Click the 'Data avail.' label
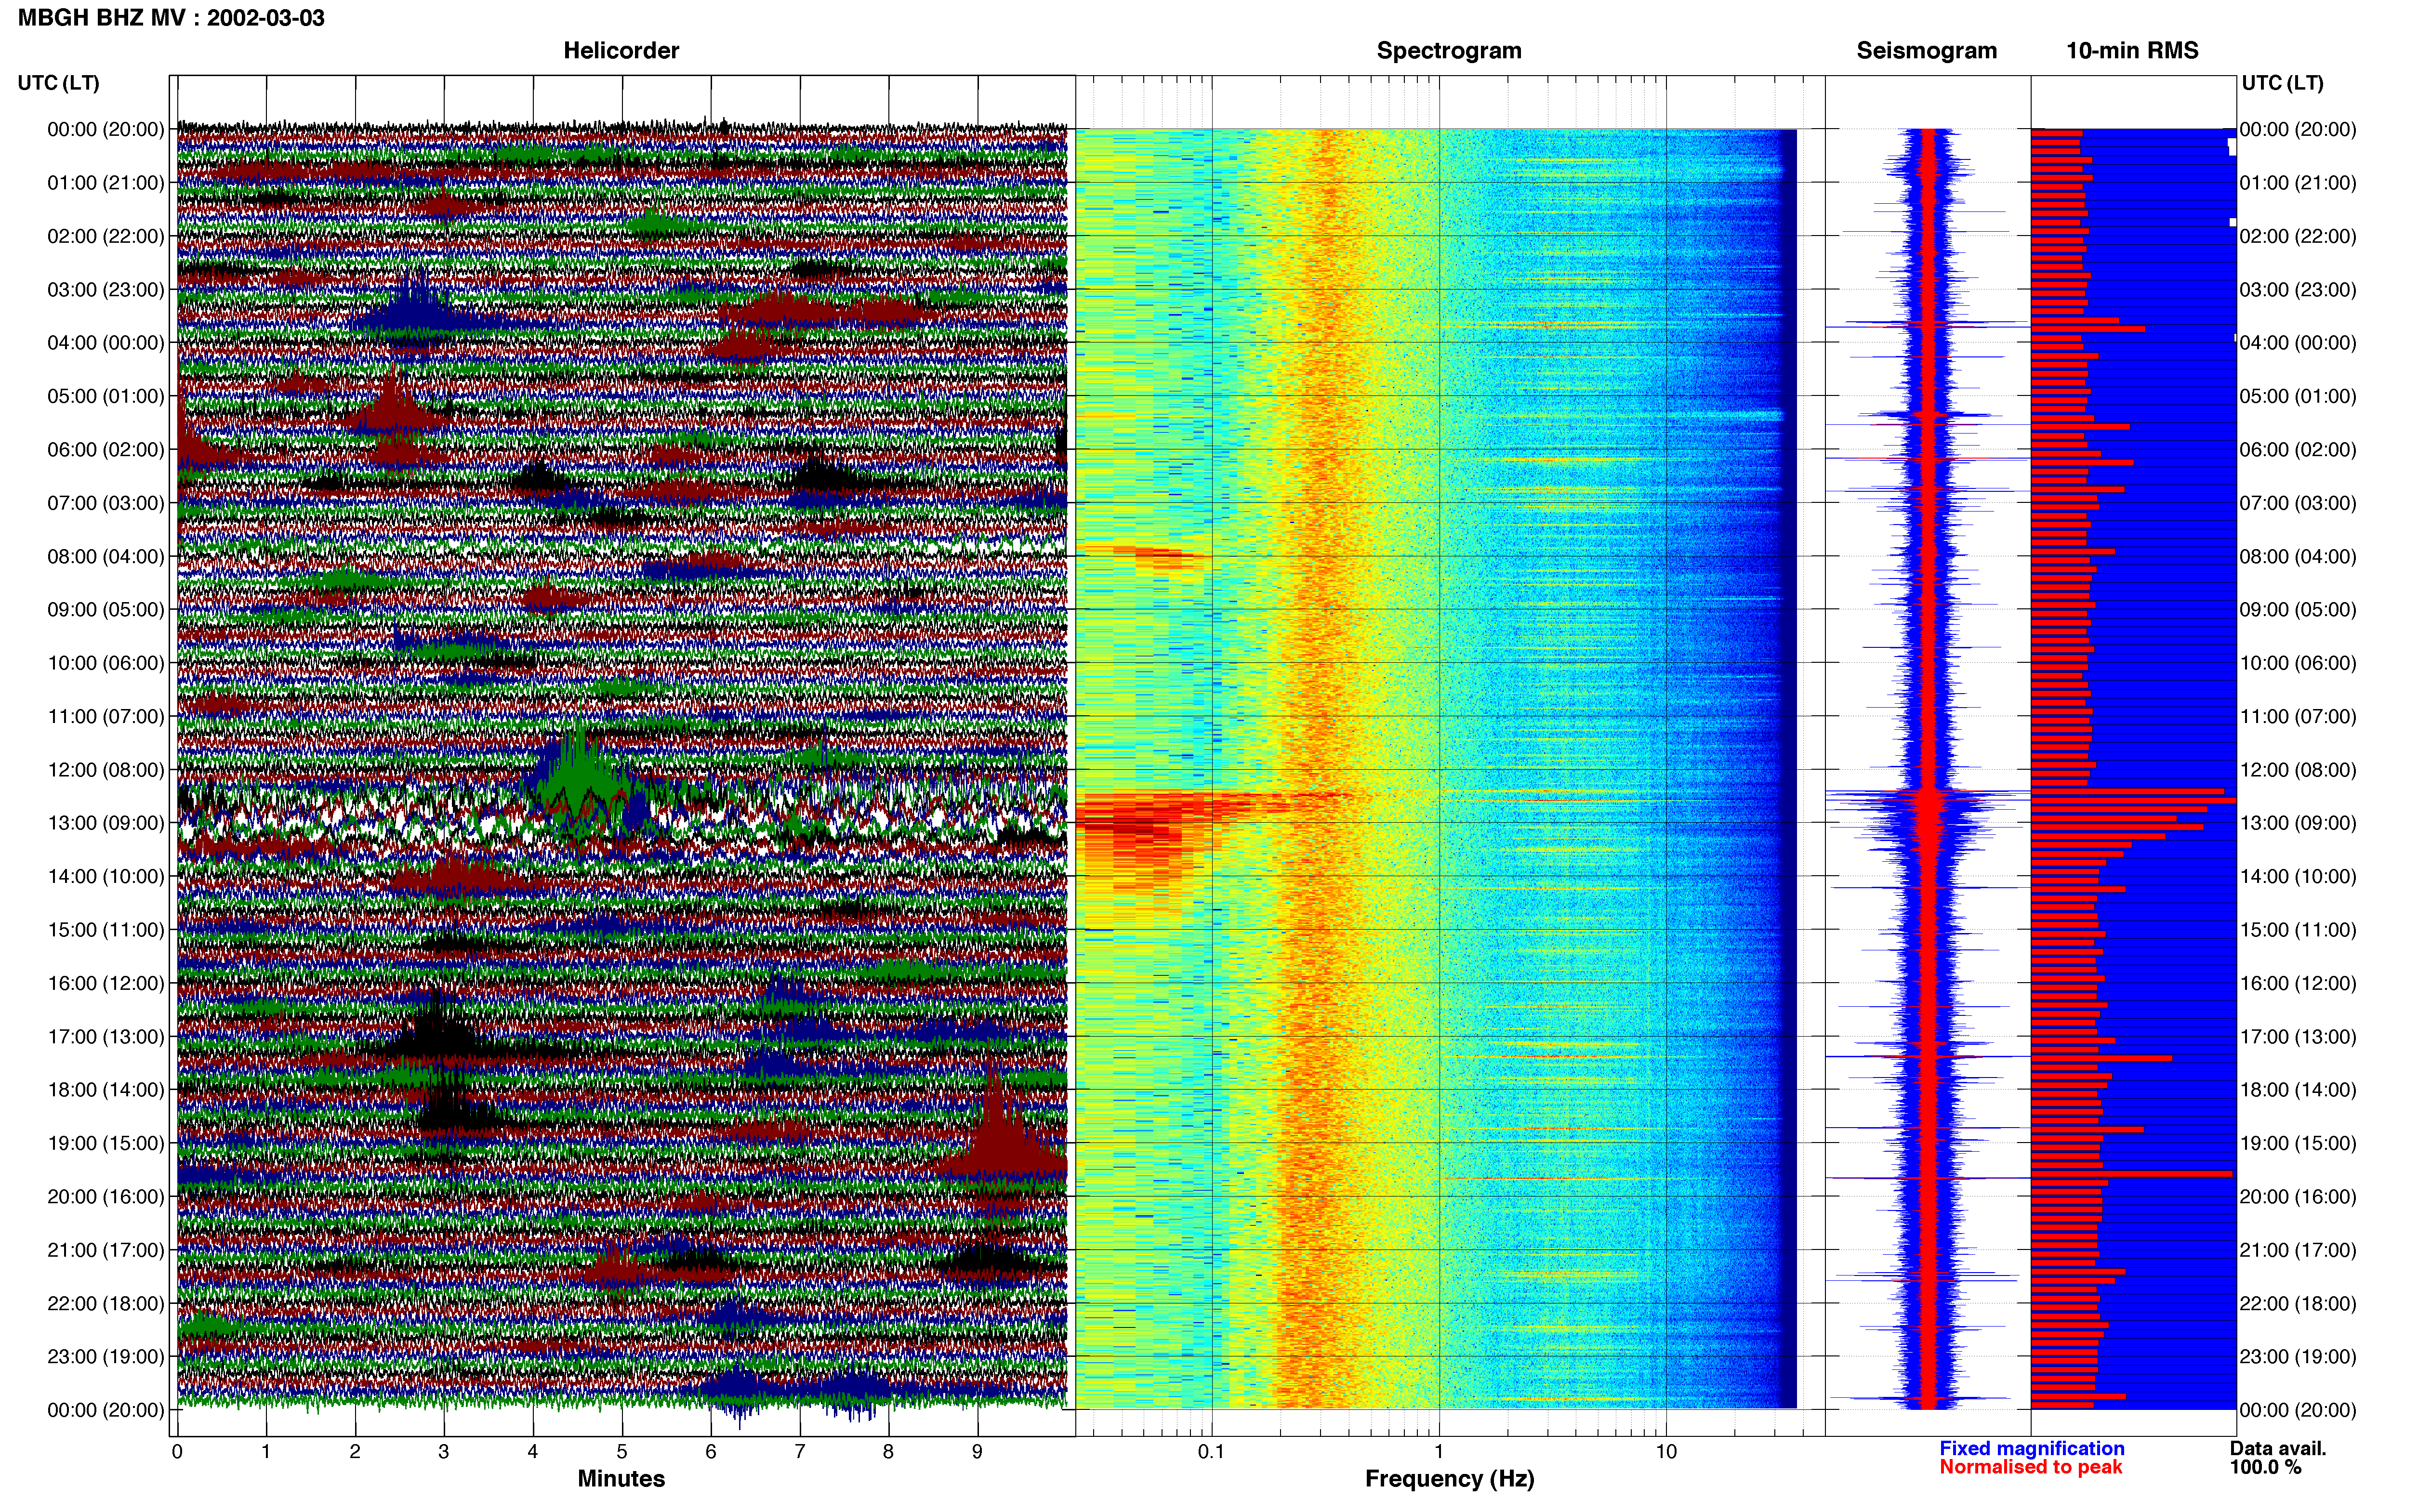Viewport: 2418px width, 1512px height. click(2278, 1448)
